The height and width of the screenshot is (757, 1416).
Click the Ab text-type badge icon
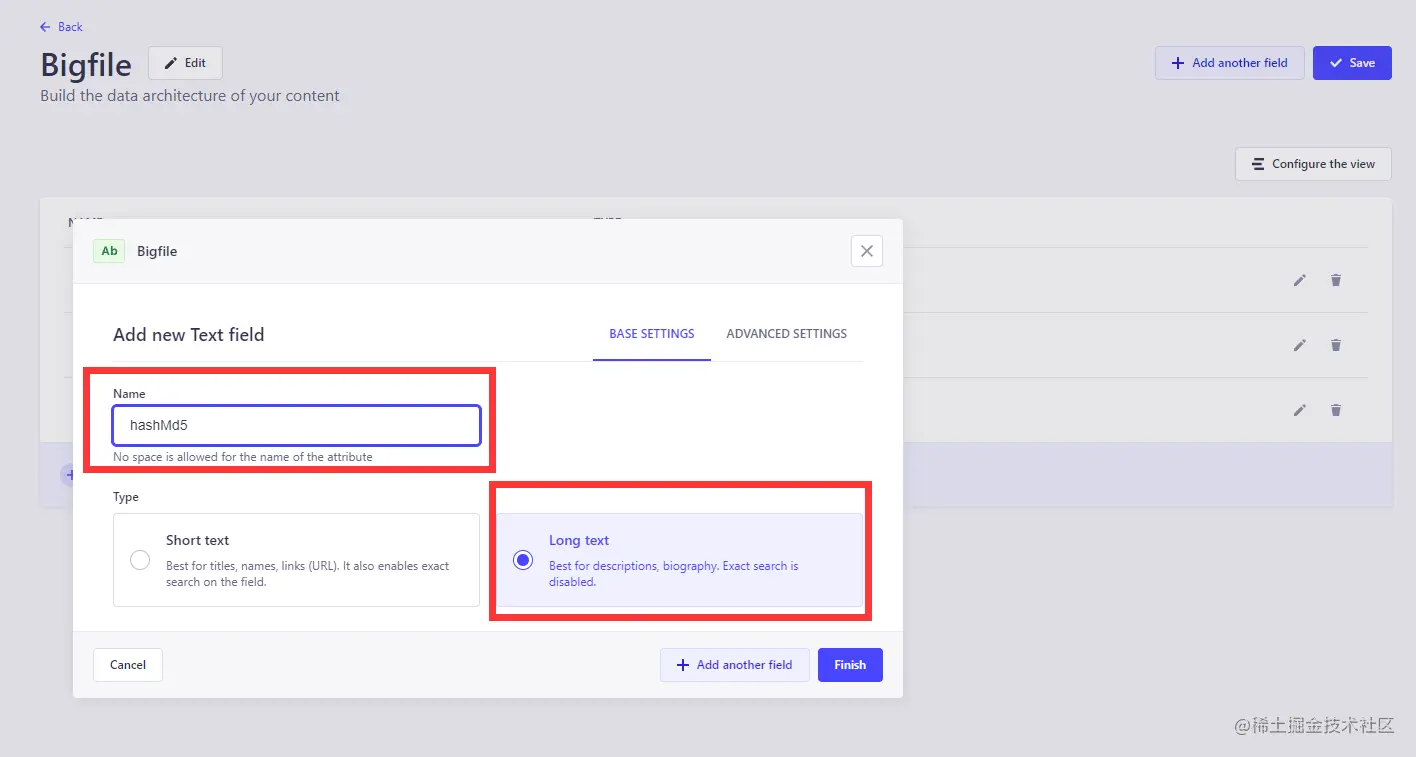pyautogui.click(x=110, y=251)
